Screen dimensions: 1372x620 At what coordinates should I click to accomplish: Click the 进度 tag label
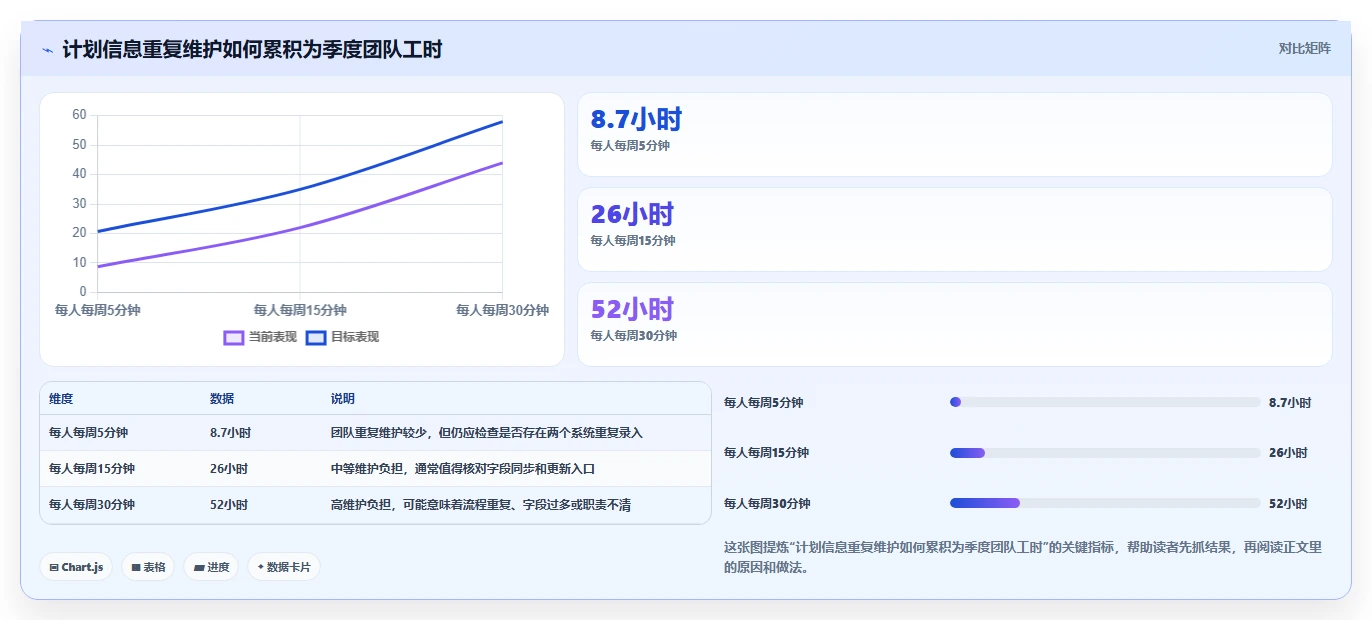[218, 567]
